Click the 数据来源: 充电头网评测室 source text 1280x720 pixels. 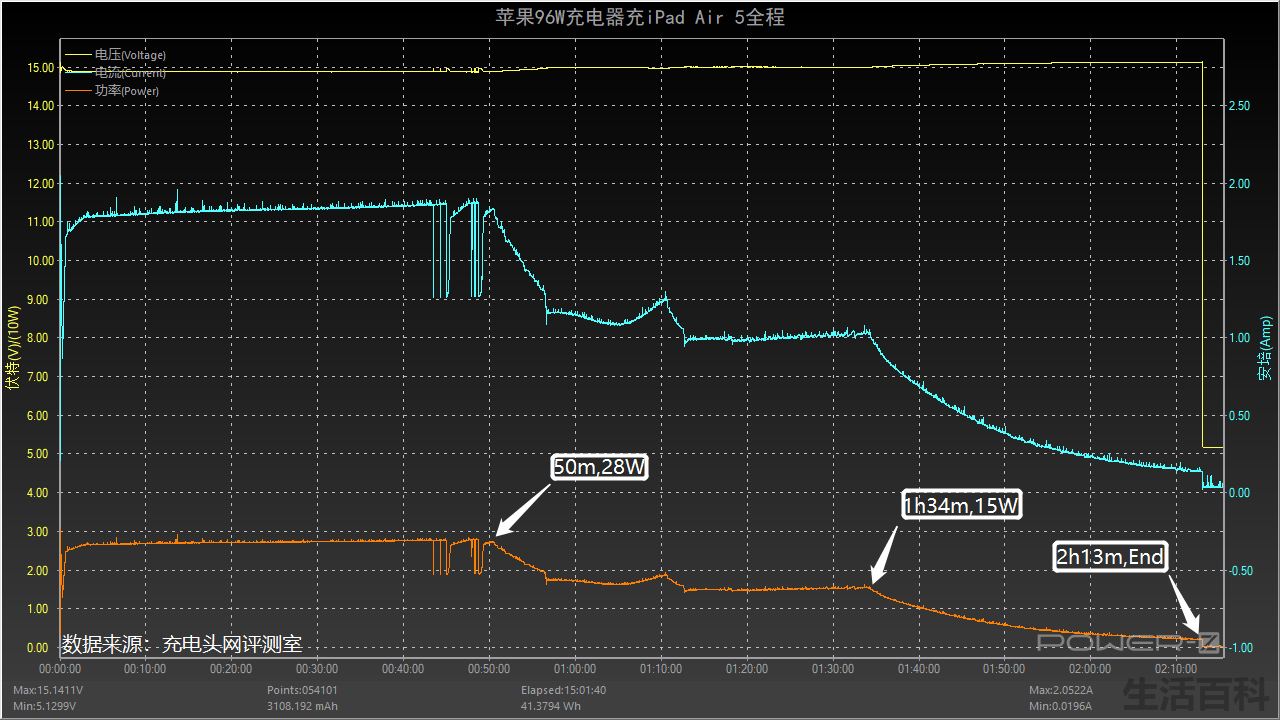[182, 644]
